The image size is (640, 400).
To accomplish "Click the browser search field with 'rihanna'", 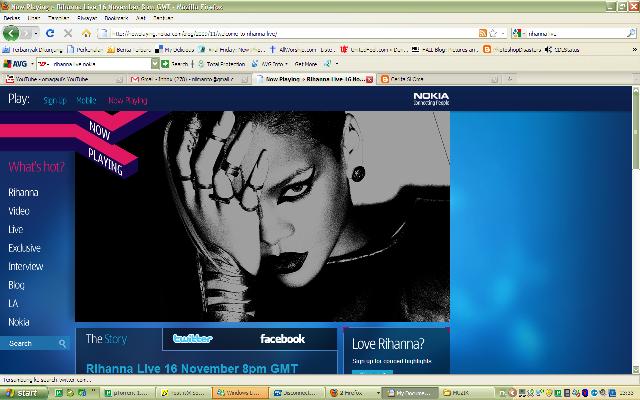I will (x=576, y=33).
